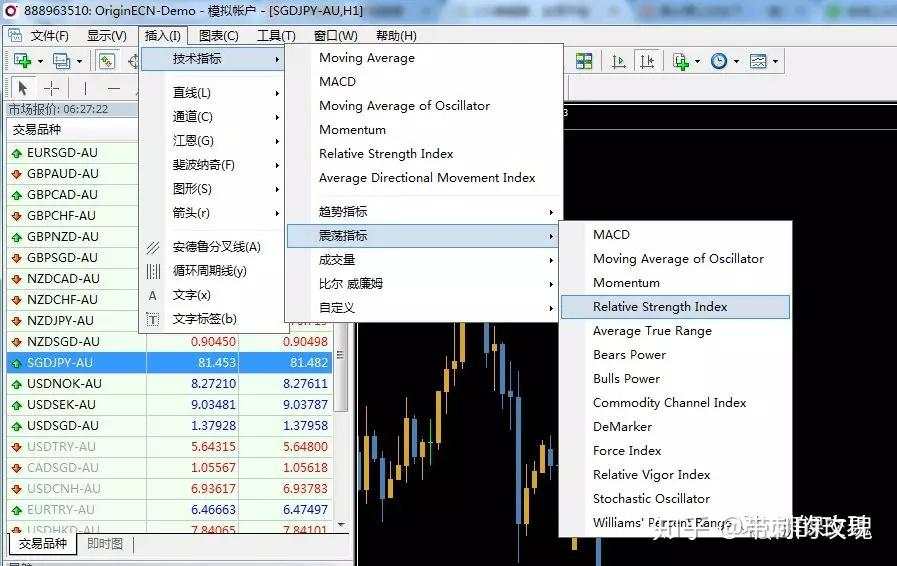Choose 安德鲁分叉线(A) menu entry
Image resolution: width=897 pixels, height=566 pixels.
(x=213, y=247)
